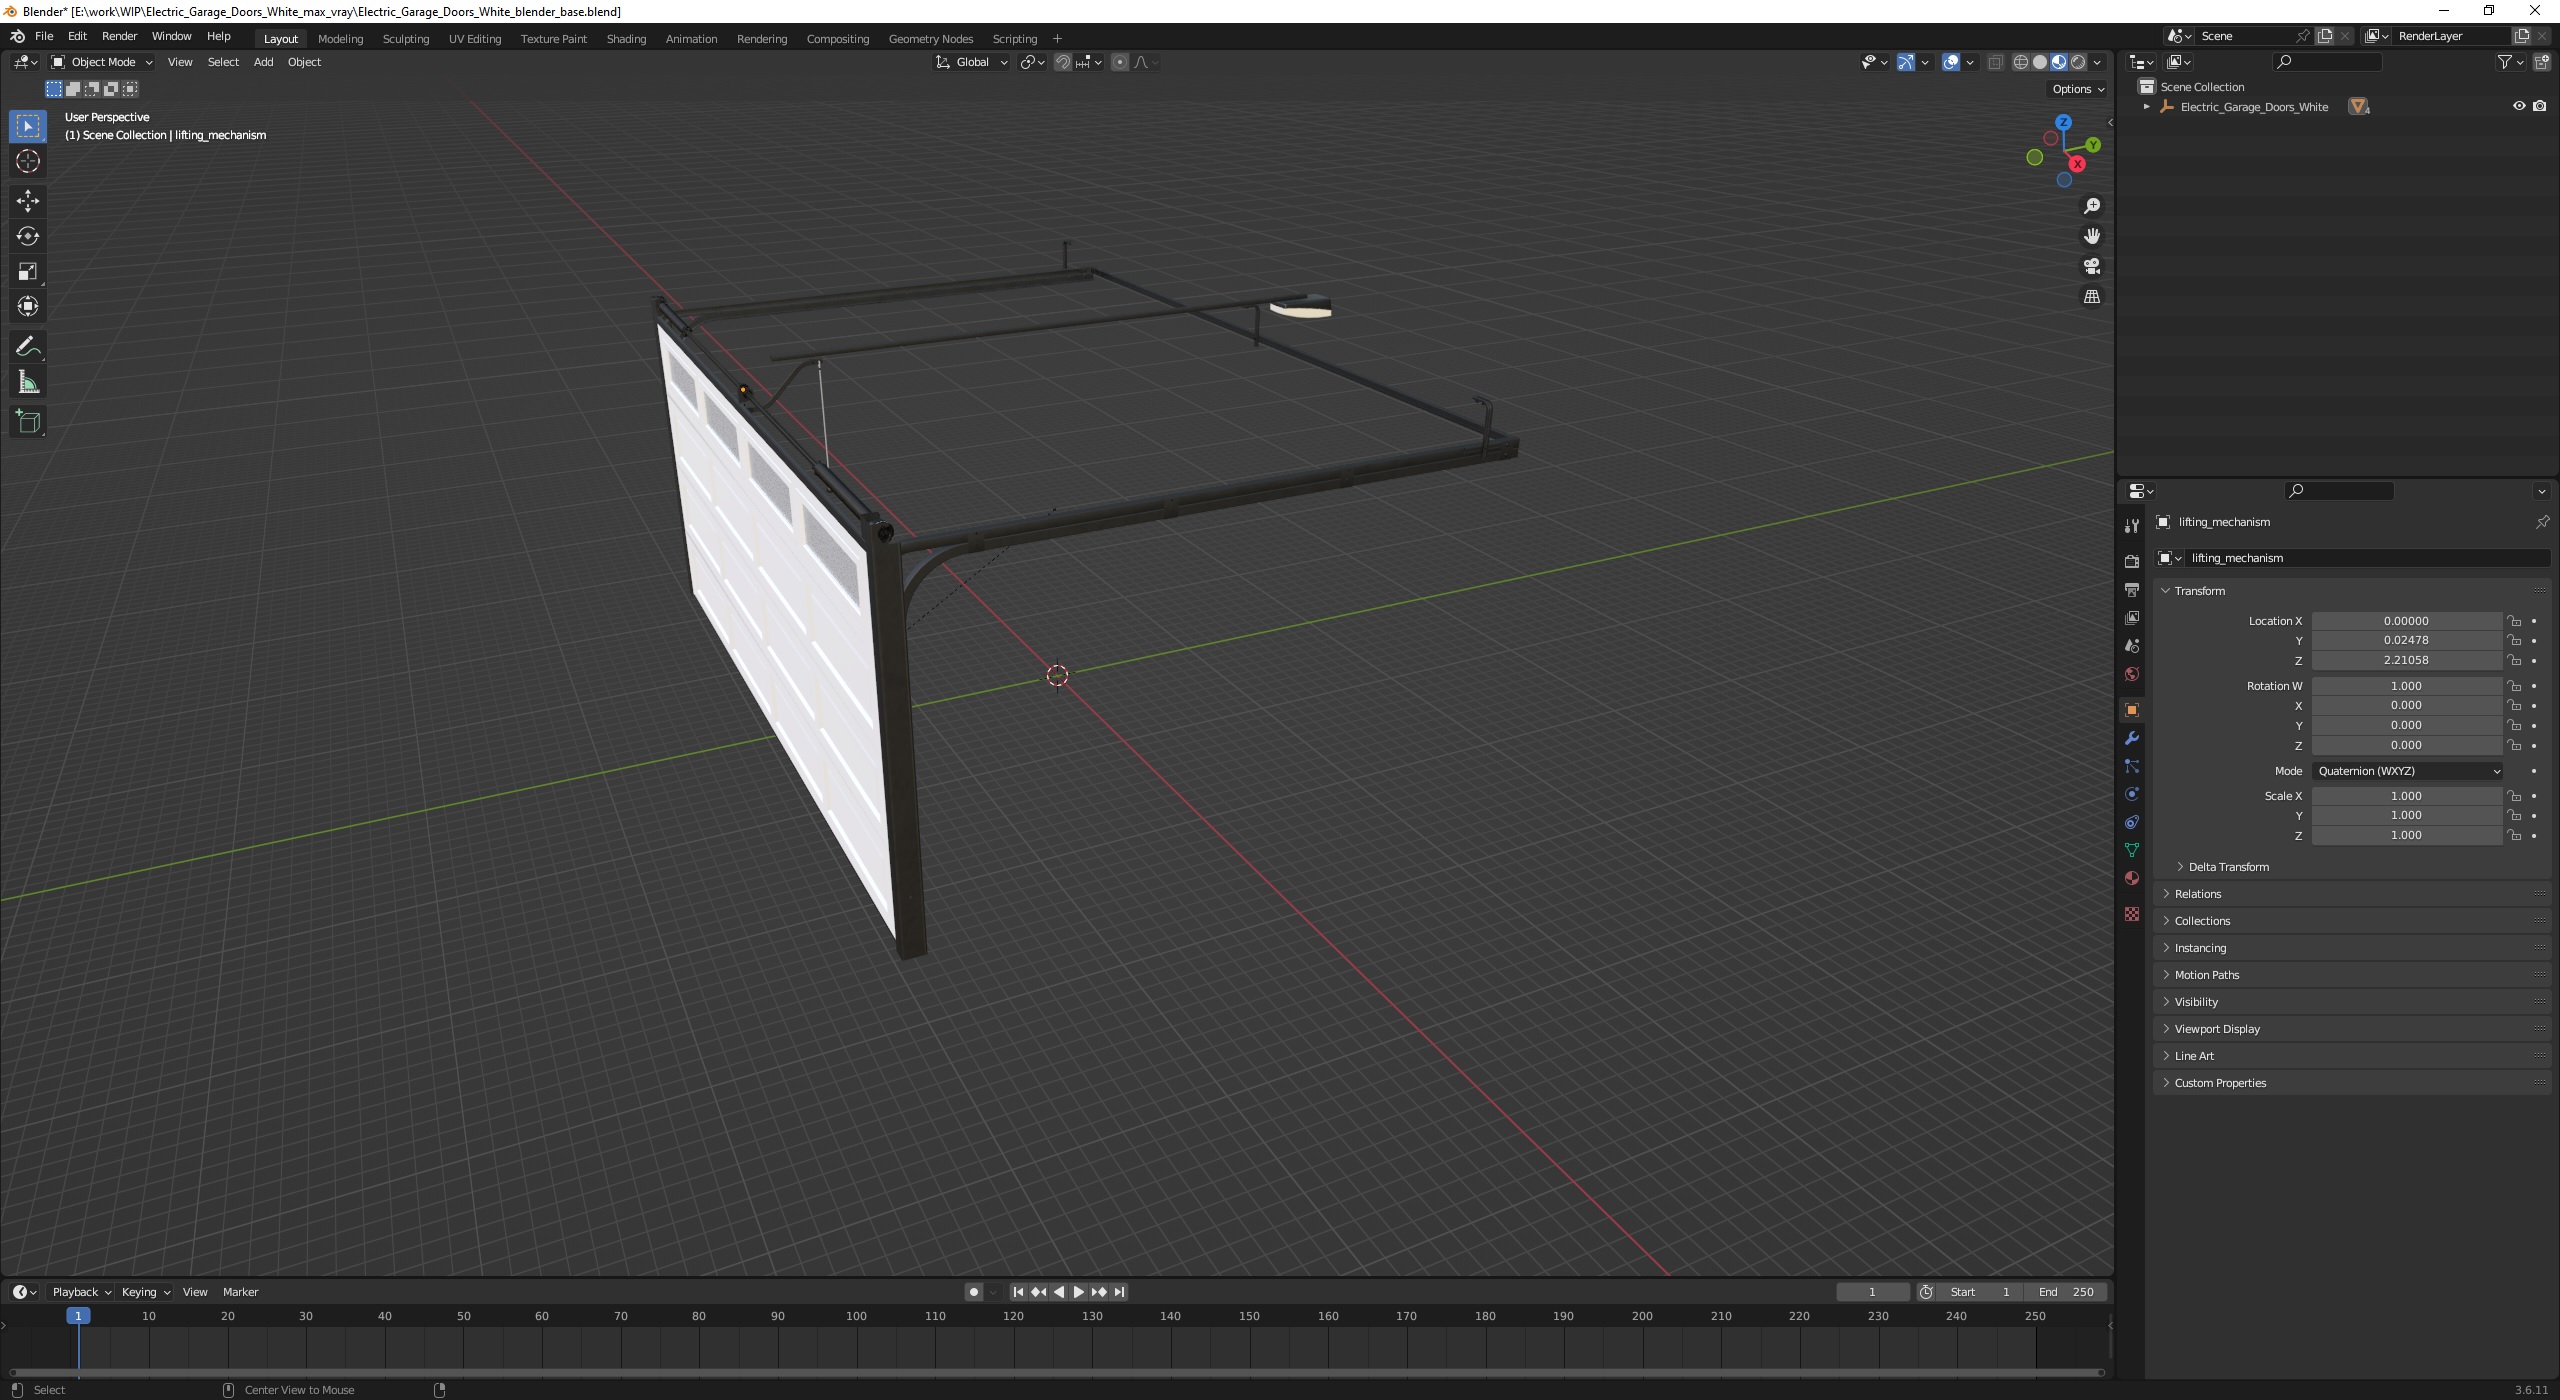
Task: Click the viewport zoom magnifier icon
Action: click(x=2092, y=206)
